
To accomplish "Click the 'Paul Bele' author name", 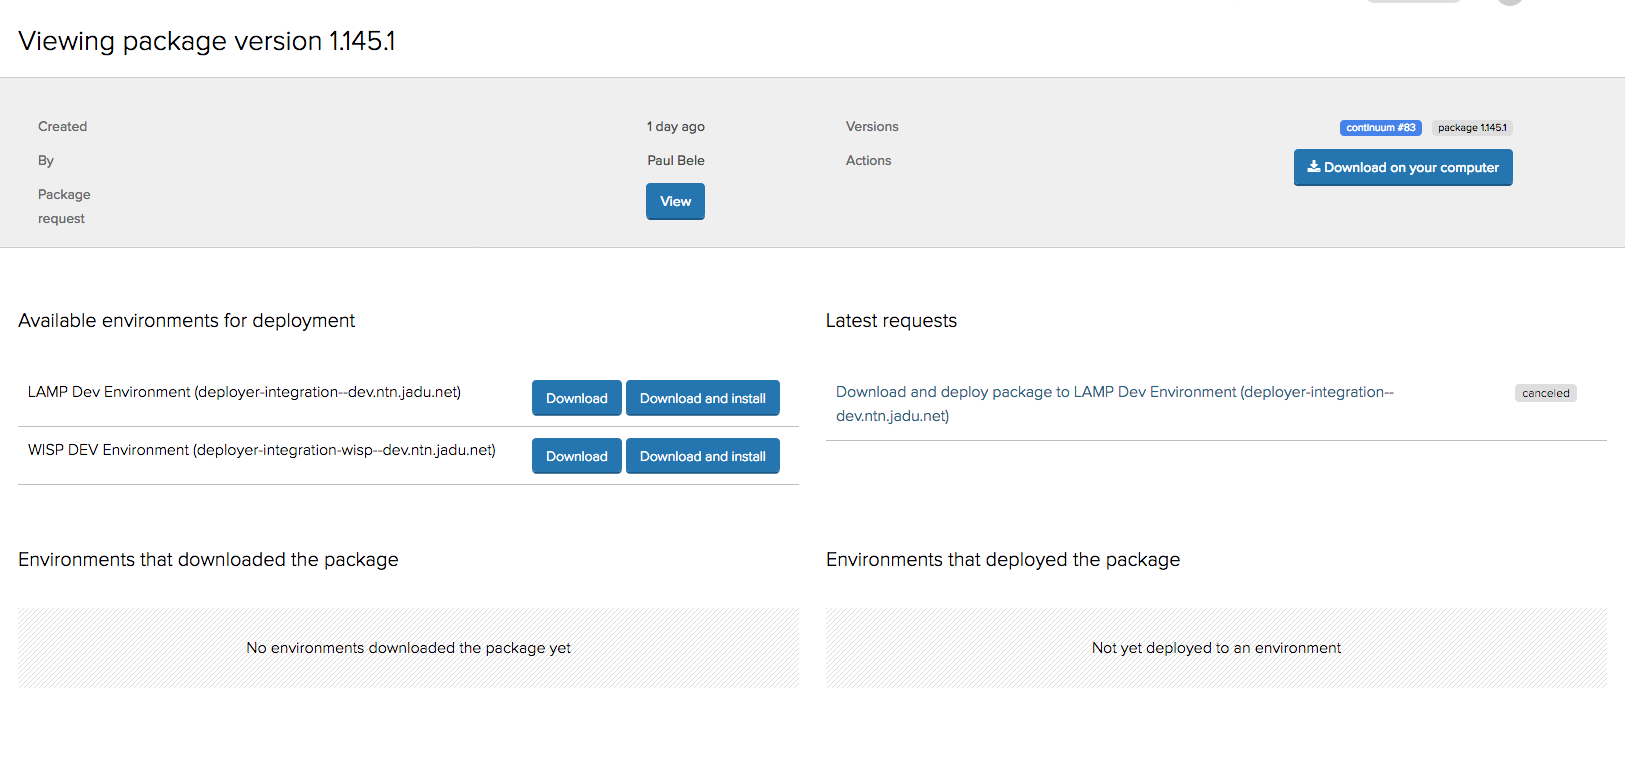I will tap(676, 160).
